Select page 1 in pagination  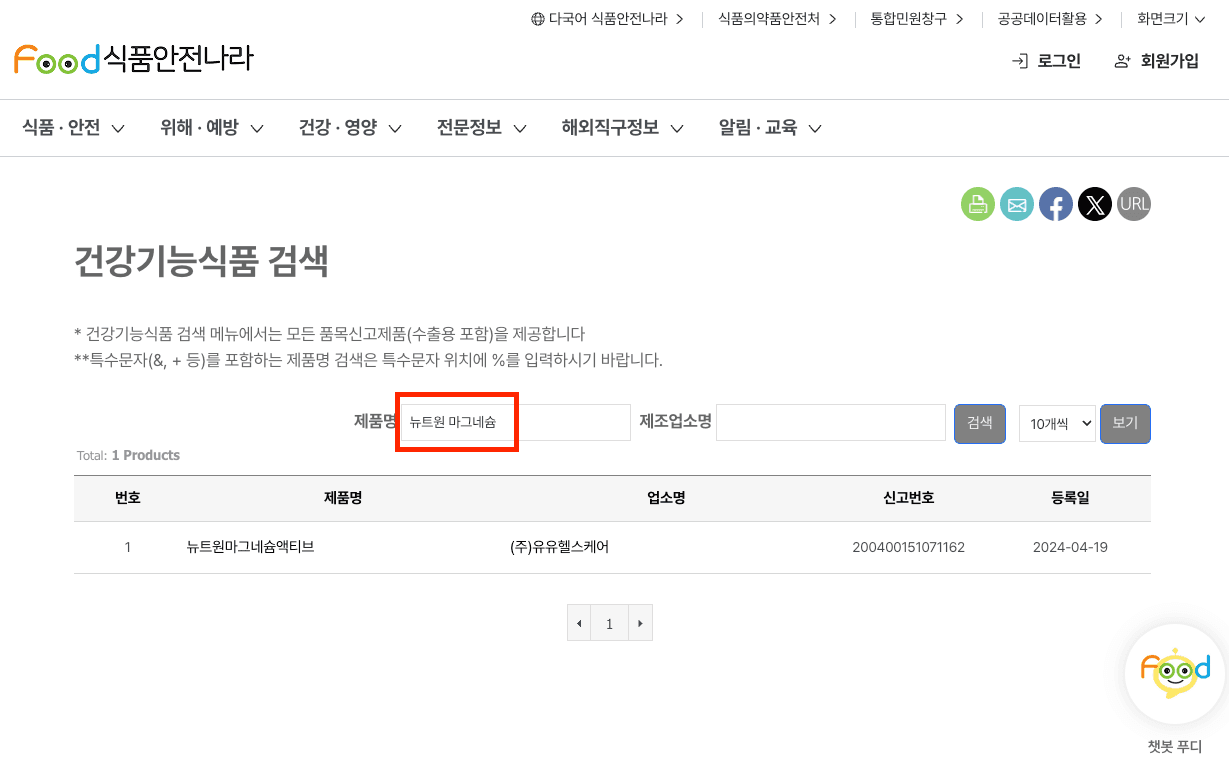click(609, 623)
